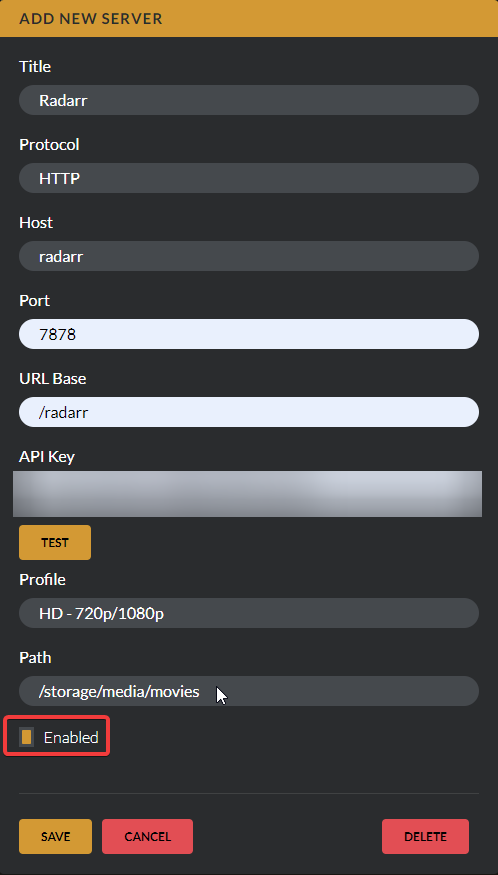Click the 'Protocol' field label
This screenshot has height=875, width=498.
(x=49, y=145)
